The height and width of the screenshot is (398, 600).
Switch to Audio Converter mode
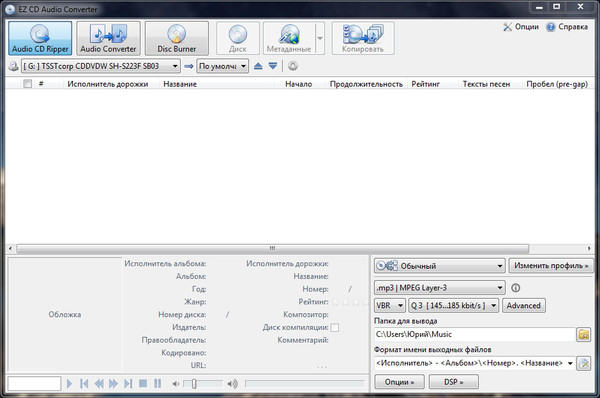pos(108,38)
